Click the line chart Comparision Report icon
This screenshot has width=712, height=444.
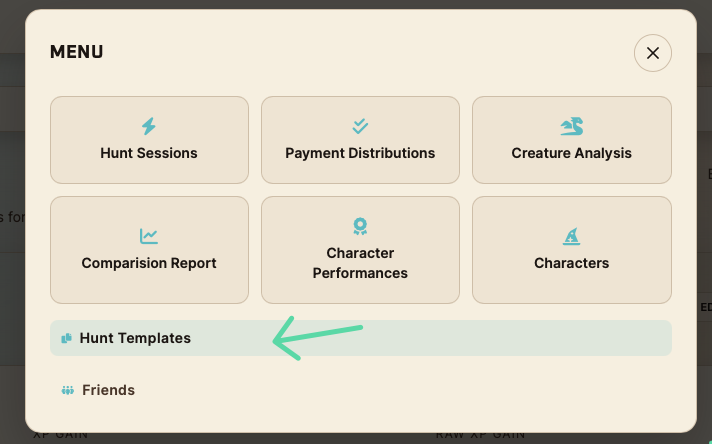(x=149, y=237)
